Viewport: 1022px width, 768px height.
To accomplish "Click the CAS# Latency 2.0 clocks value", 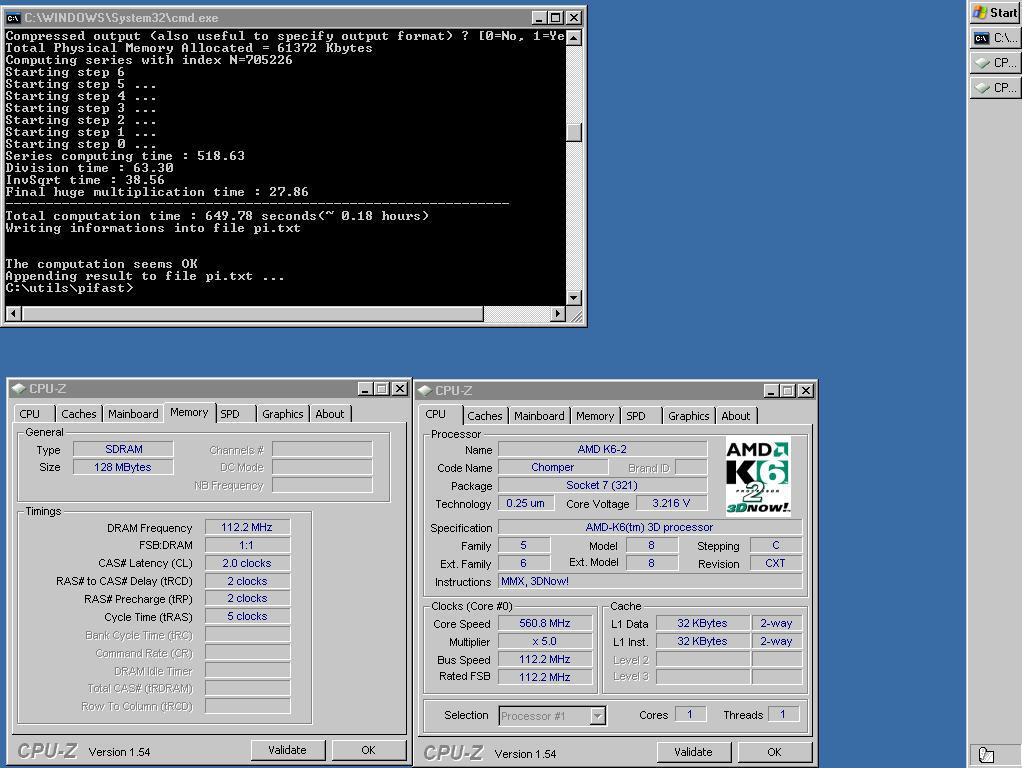I will (x=247, y=563).
